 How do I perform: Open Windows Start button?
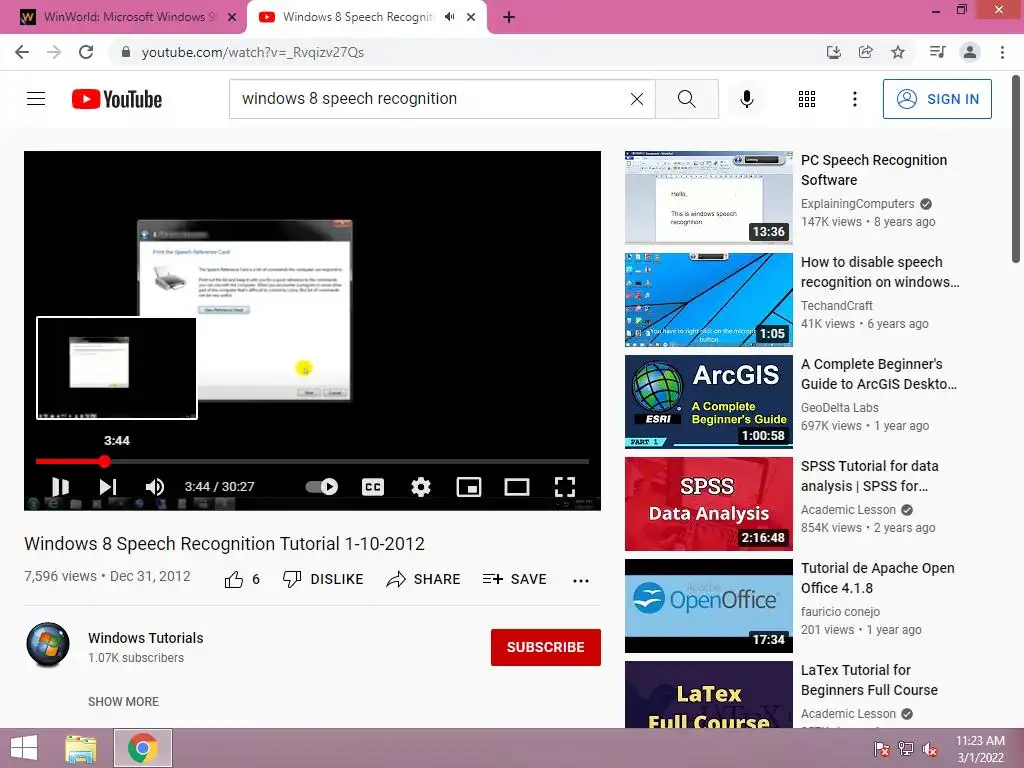click(x=24, y=748)
